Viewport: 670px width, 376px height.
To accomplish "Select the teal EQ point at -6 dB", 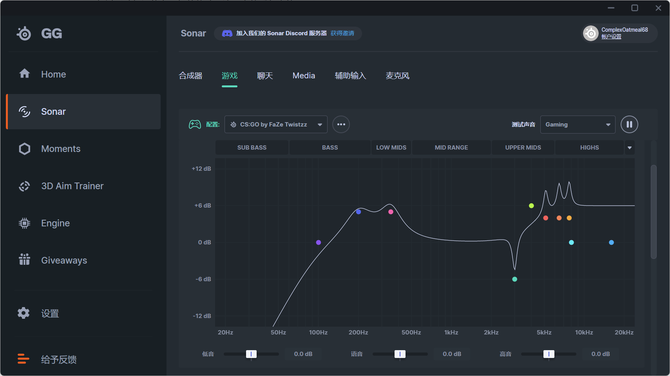I will [514, 279].
